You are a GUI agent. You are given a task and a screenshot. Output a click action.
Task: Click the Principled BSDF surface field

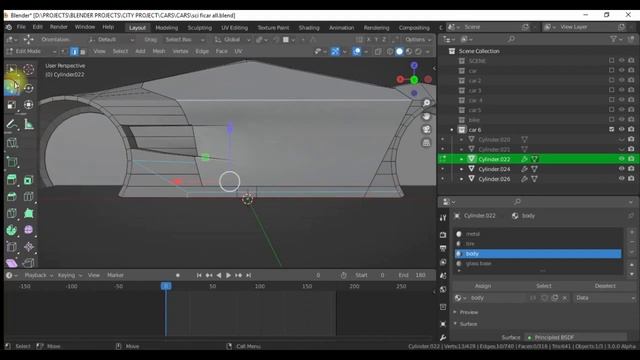click(576, 338)
